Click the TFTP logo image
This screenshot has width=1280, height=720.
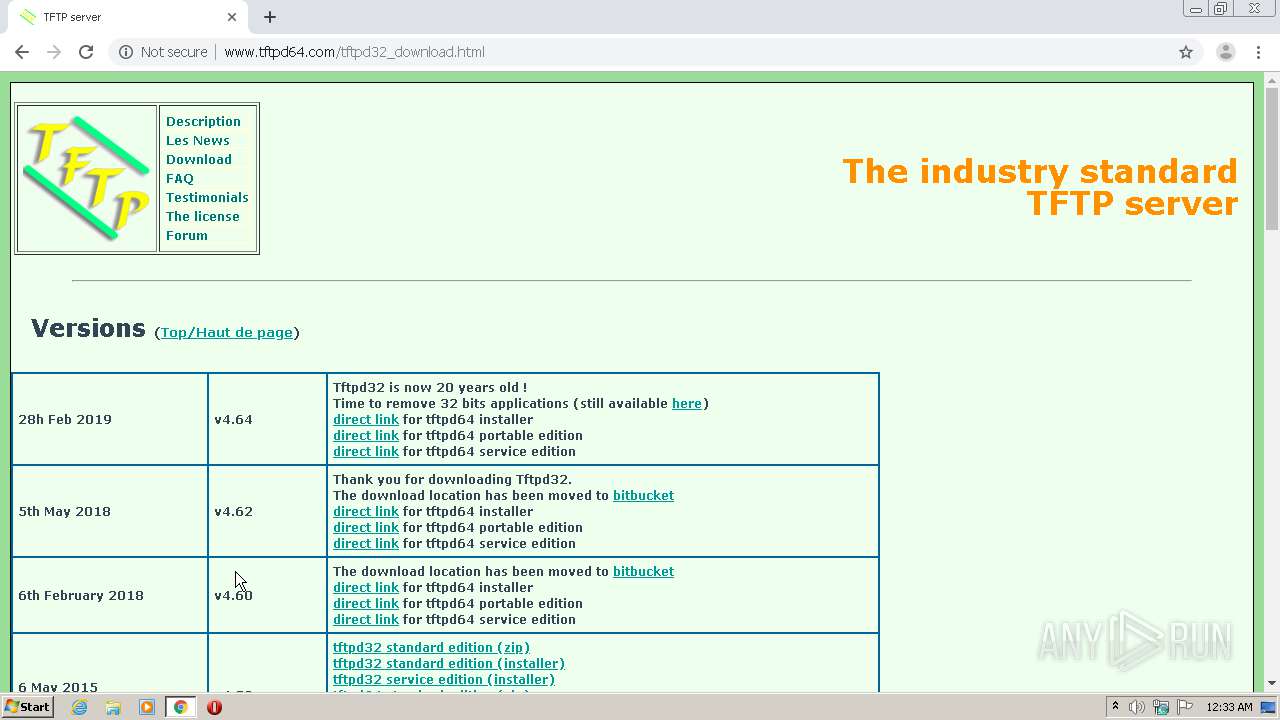coord(87,178)
